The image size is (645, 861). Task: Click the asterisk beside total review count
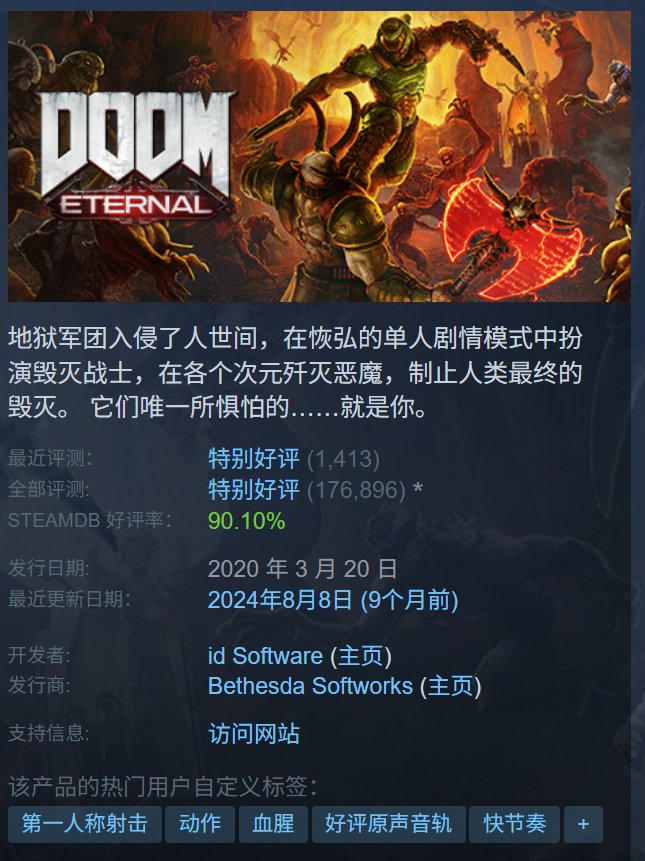click(418, 489)
